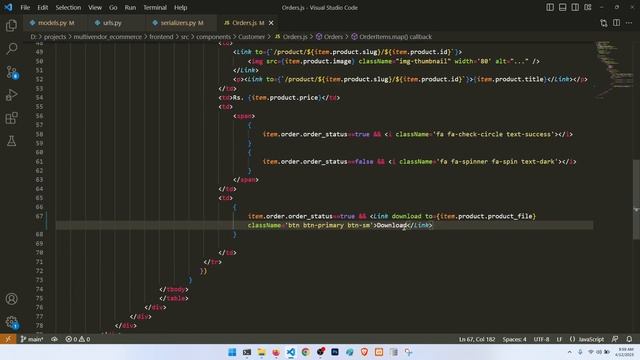
Task: Open notifications bell in status bar
Action: tap(629, 339)
